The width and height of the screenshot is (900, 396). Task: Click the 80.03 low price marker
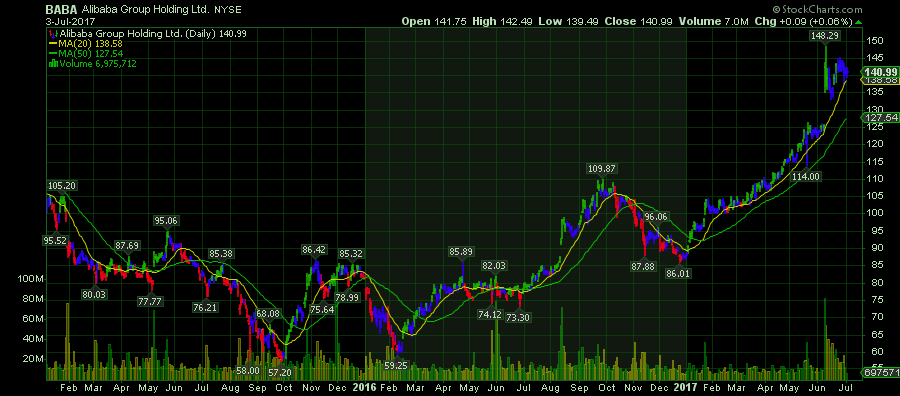[94, 294]
